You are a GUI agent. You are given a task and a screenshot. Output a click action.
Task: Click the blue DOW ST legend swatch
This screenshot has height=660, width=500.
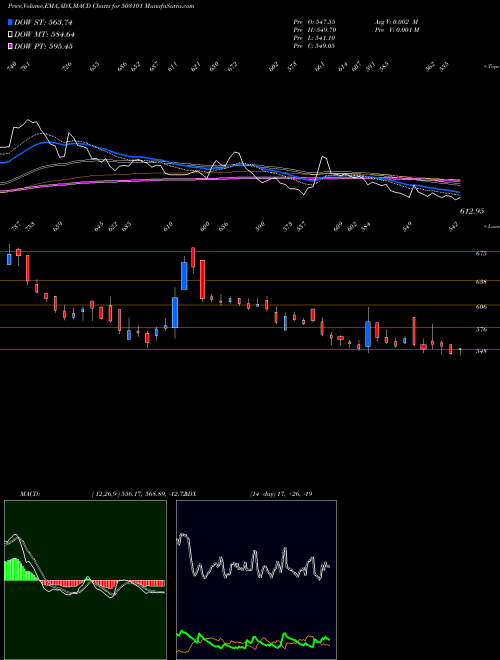click(10, 22)
